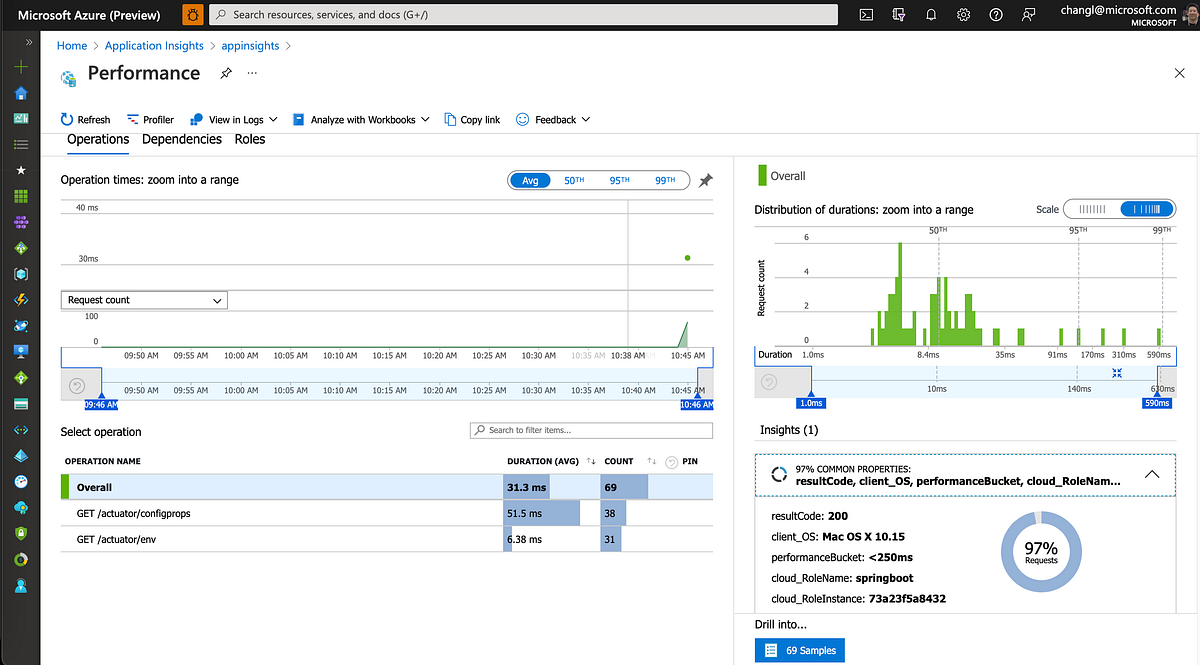
Task: Switch to the Dependencies tab
Action: (182, 139)
